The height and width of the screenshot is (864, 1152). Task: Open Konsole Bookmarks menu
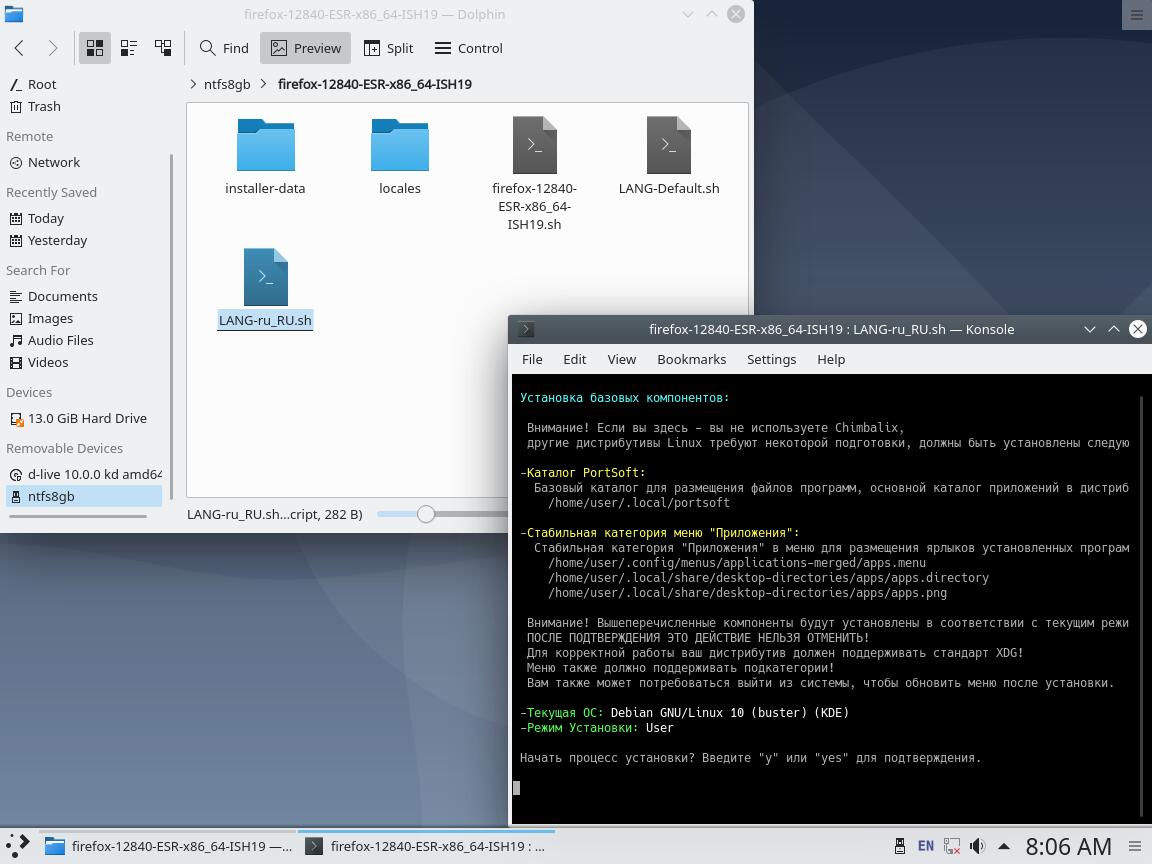point(691,359)
